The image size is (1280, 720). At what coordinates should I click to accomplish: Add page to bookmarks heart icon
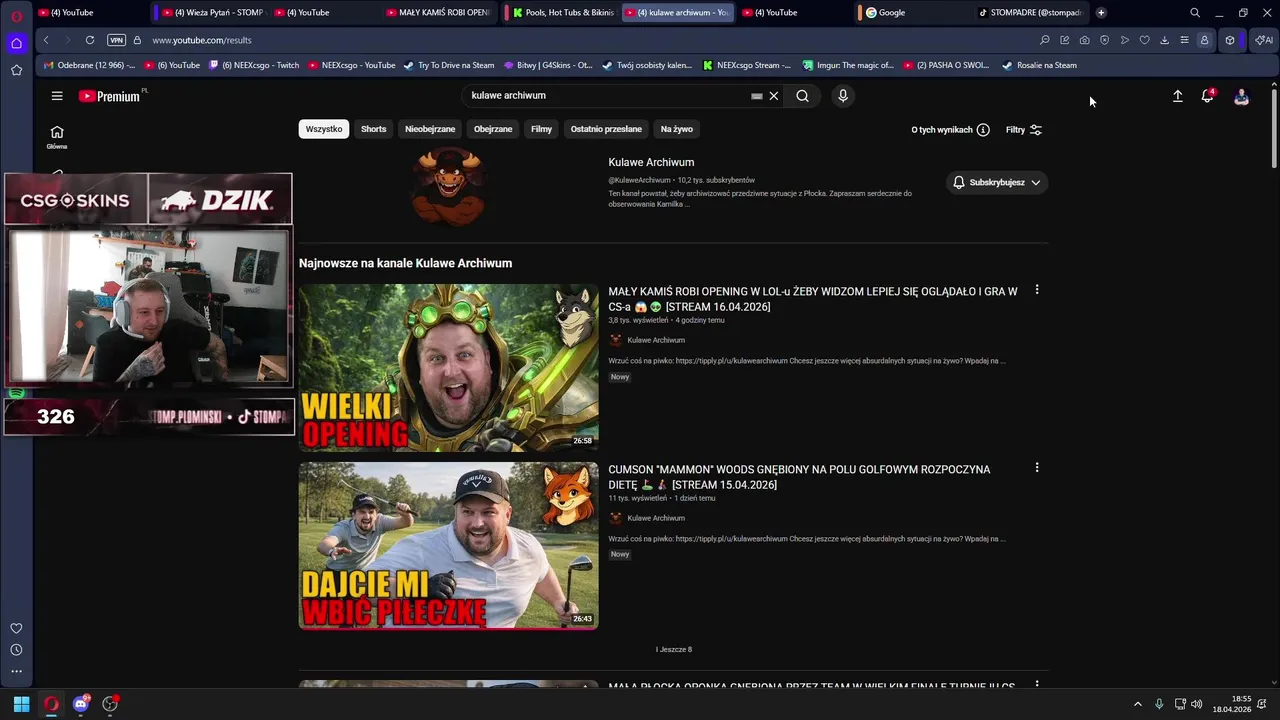pos(1145,40)
